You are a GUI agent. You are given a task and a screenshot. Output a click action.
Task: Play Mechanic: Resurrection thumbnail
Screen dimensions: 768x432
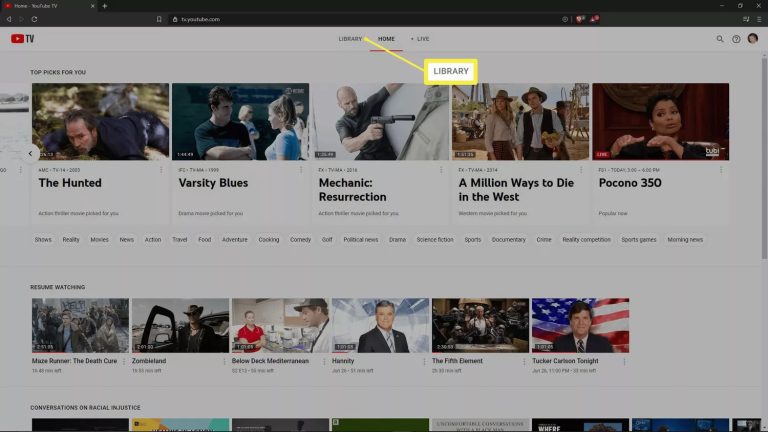tap(381, 121)
